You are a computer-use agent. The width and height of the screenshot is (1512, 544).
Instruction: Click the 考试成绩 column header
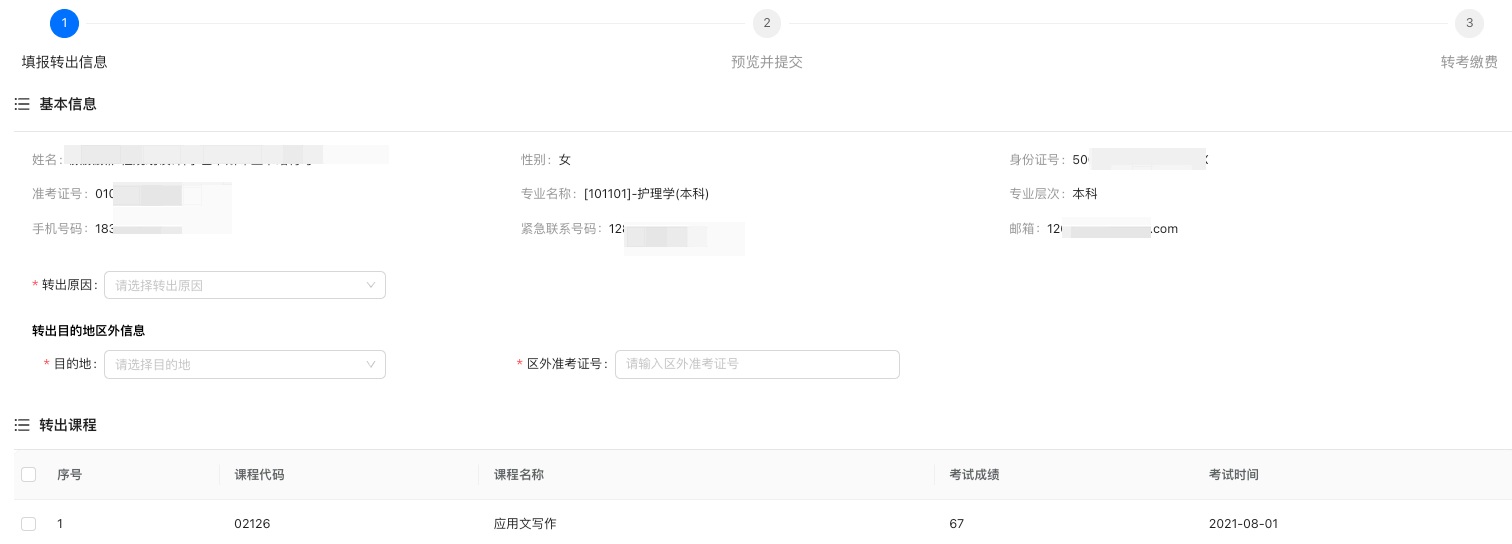(974, 475)
